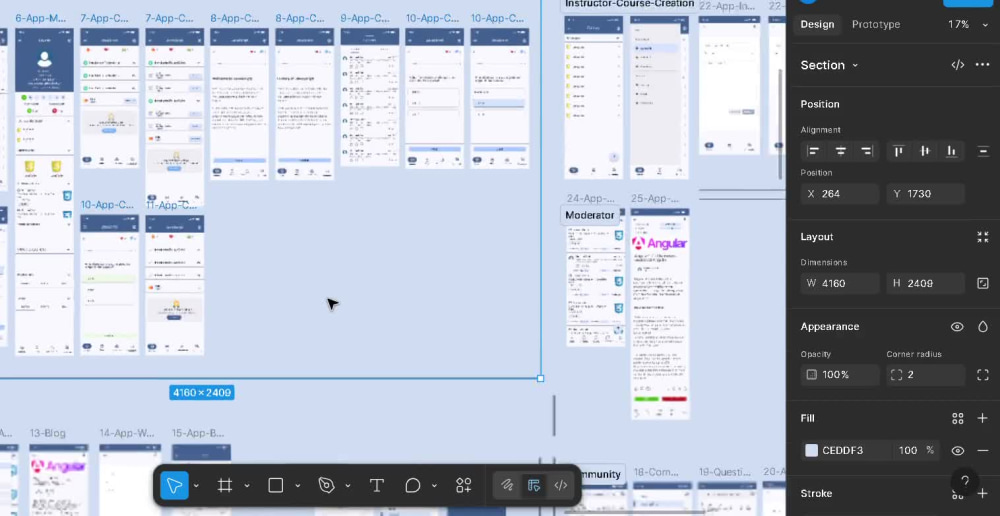Switch to Design mode in the toolbar

pos(534,485)
